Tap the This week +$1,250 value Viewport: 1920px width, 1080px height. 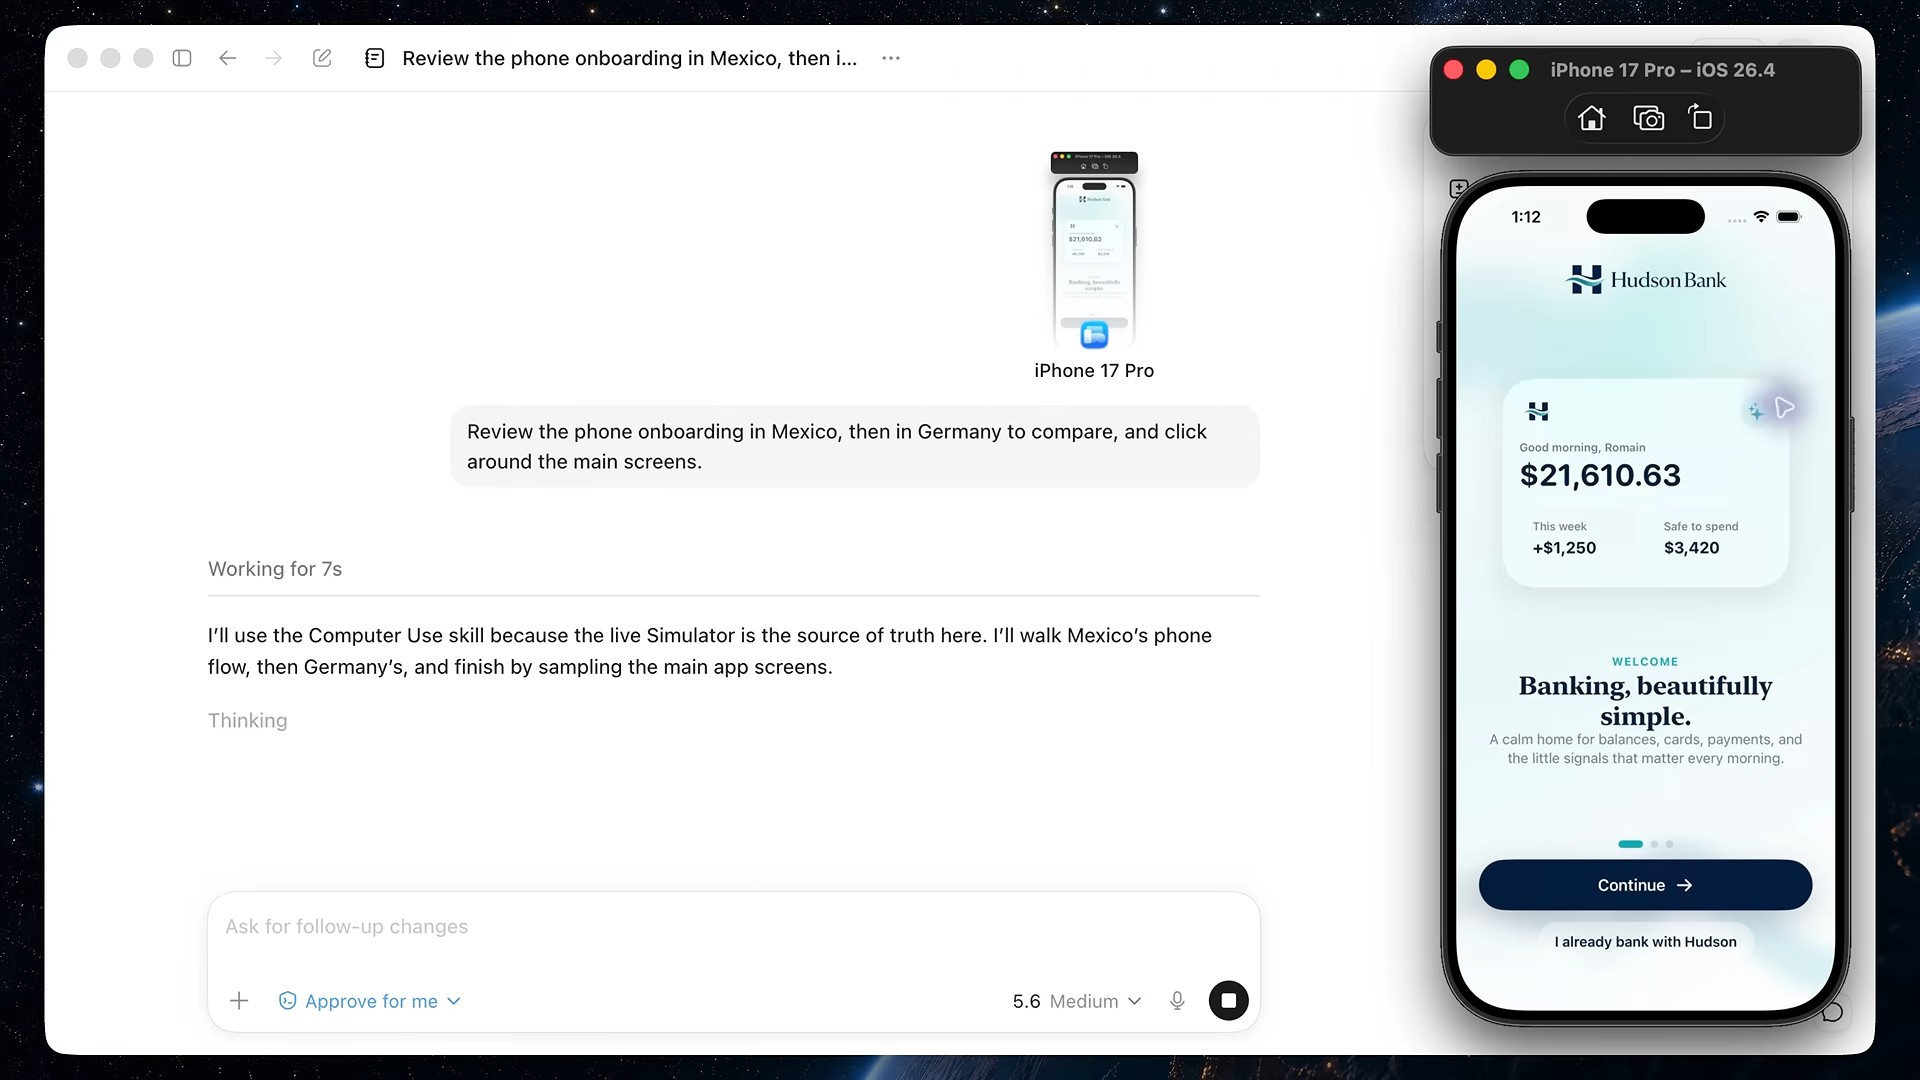point(1564,548)
